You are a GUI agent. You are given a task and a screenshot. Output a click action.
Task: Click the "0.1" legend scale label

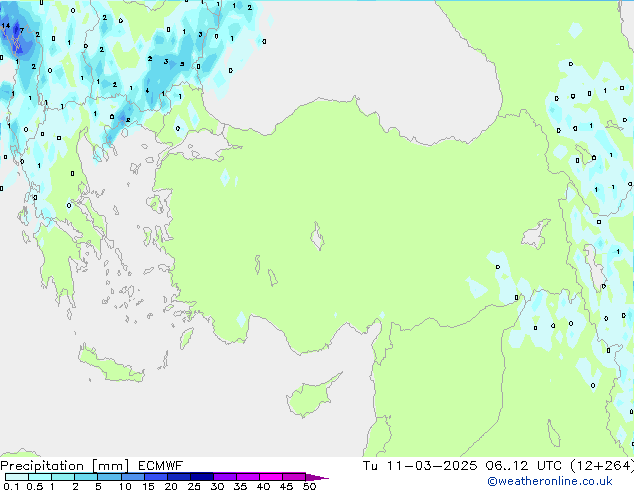pyautogui.click(x=11, y=486)
